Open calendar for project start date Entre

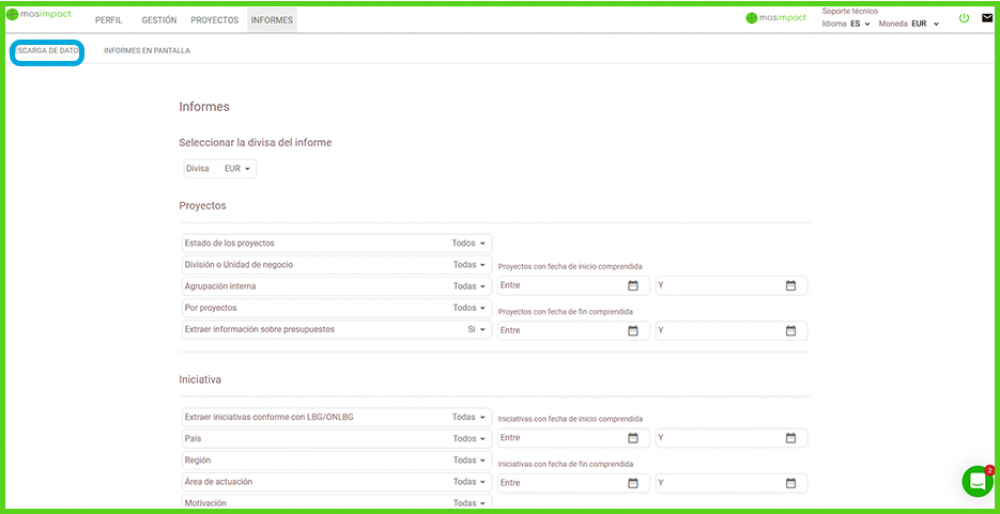point(632,286)
